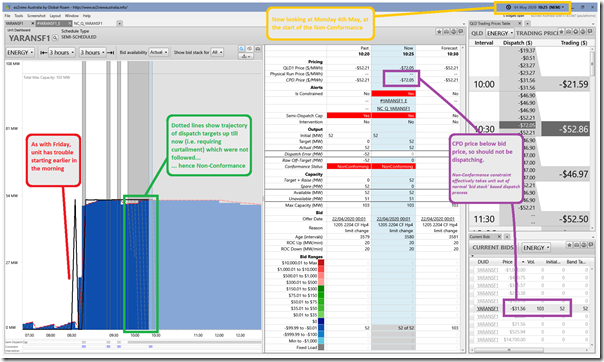Click the star favourite icon in dashboard header
Viewport: 604px width, 362px height.
click(439, 32)
